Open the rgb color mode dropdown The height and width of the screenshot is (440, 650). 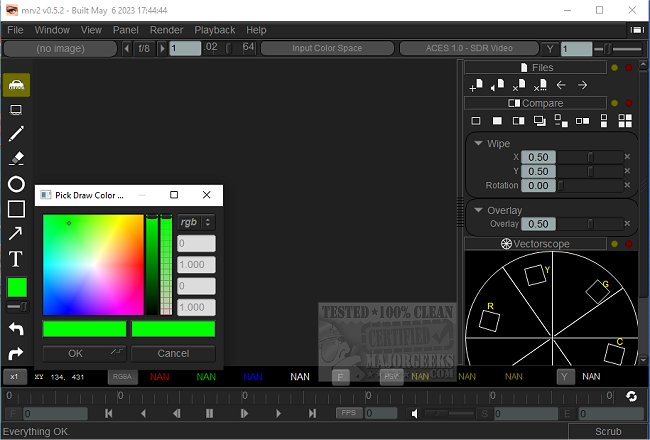[196, 222]
